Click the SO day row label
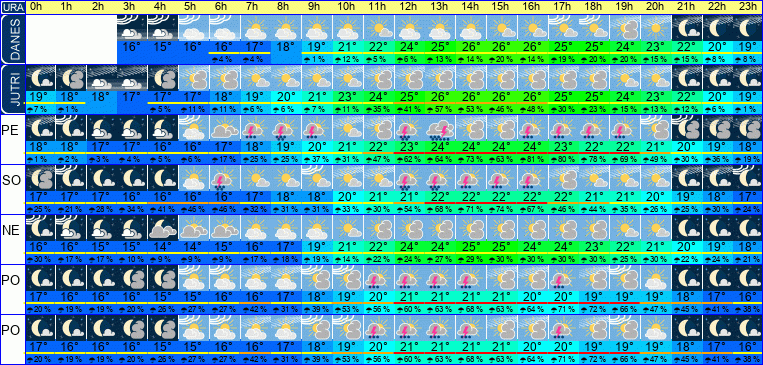Viewport: 763px width, 365px height. 11,181
